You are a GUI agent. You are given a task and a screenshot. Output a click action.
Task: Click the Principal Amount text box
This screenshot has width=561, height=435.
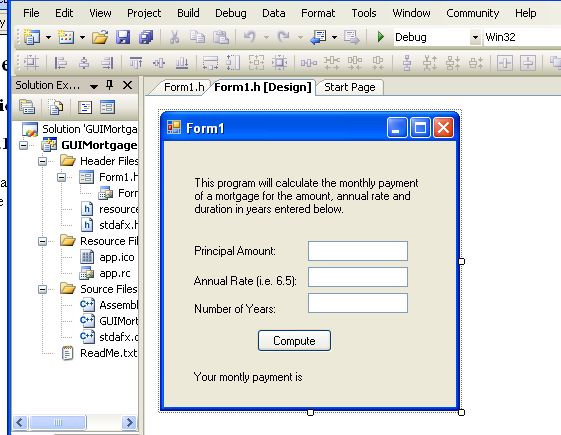(x=358, y=251)
